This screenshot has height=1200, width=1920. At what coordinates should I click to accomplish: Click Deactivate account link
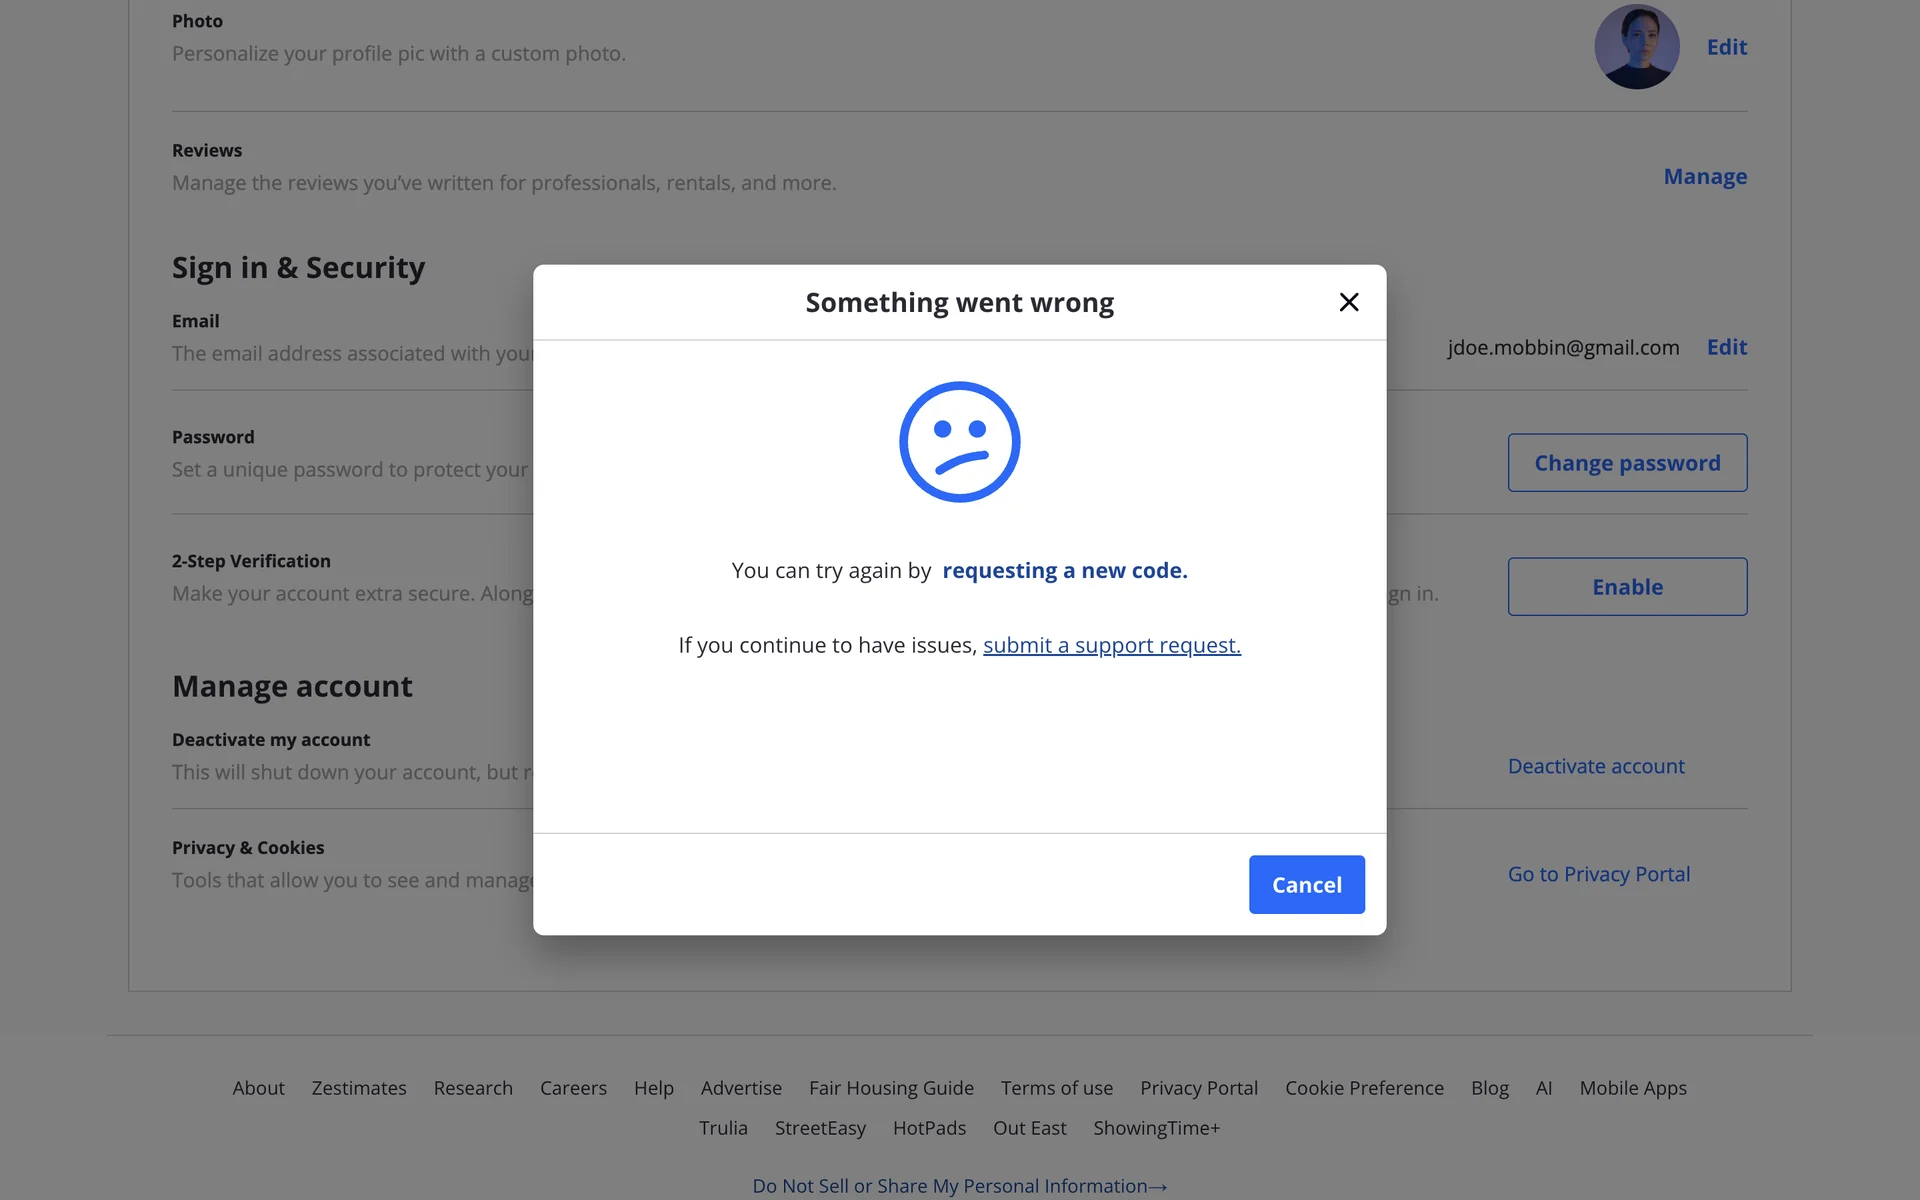(x=1596, y=766)
